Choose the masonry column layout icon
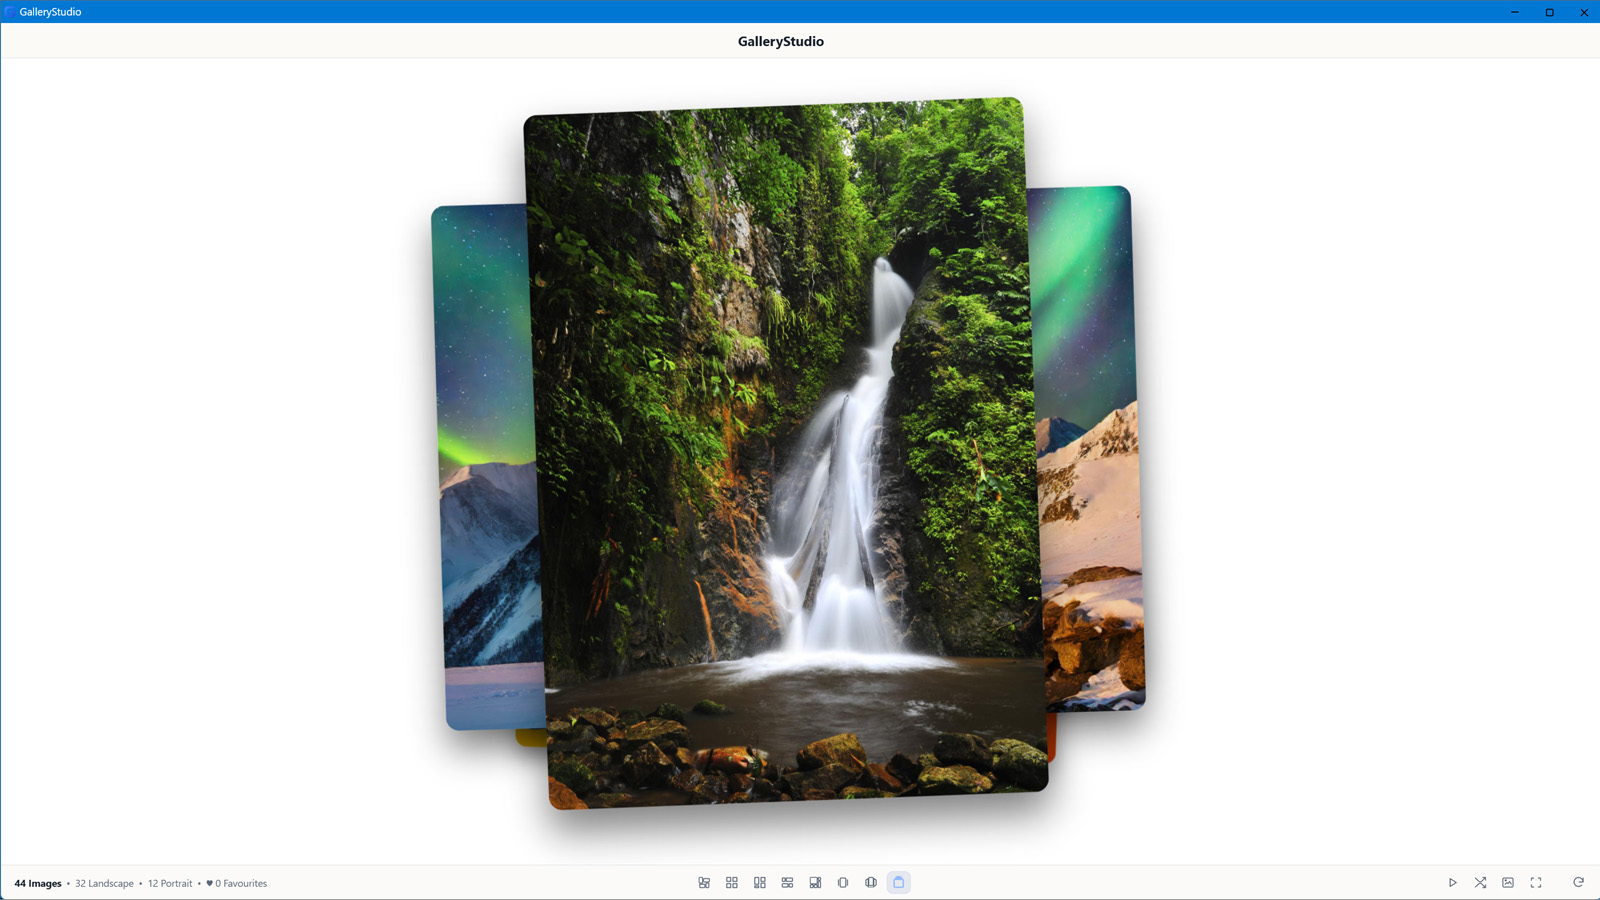 pos(760,883)
